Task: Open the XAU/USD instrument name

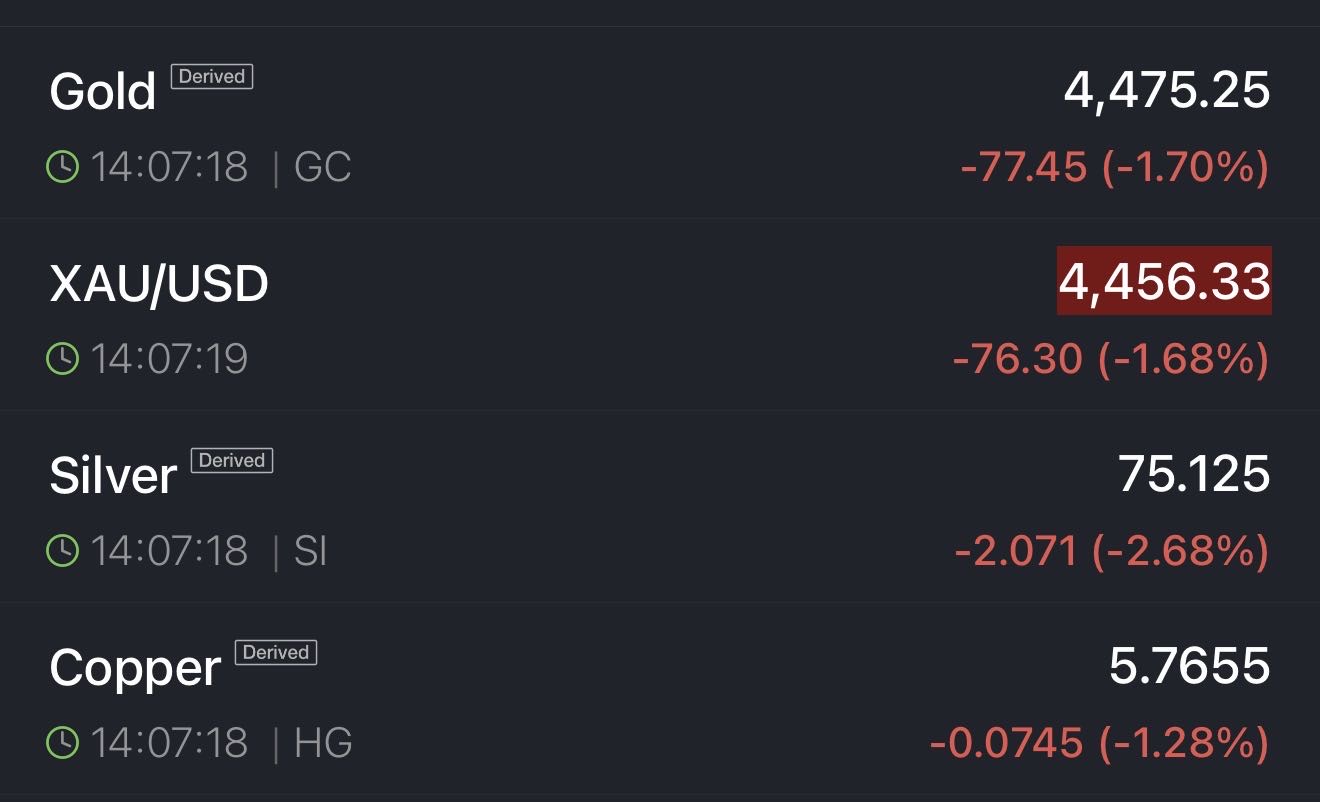Action: (x=159, y=284)
